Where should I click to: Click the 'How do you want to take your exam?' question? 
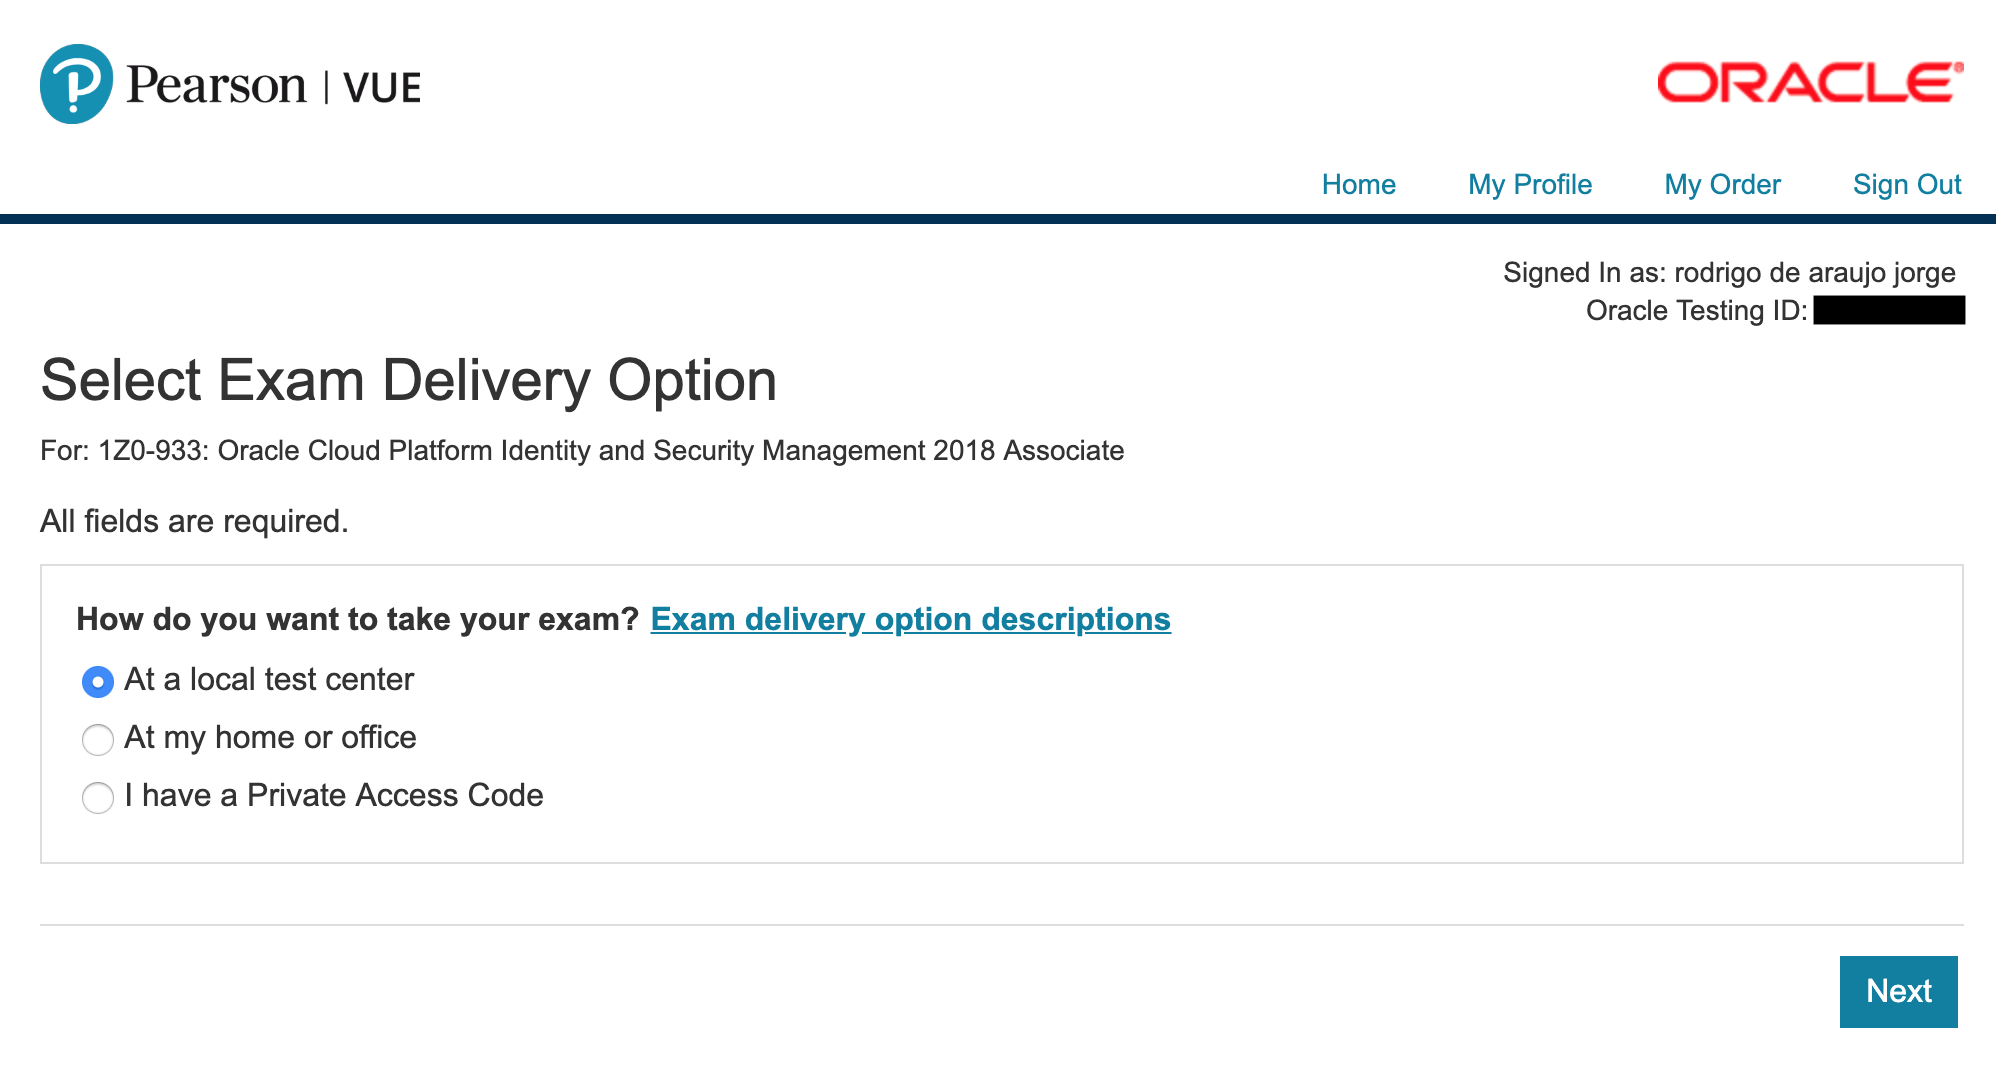[x=358, y=619]
